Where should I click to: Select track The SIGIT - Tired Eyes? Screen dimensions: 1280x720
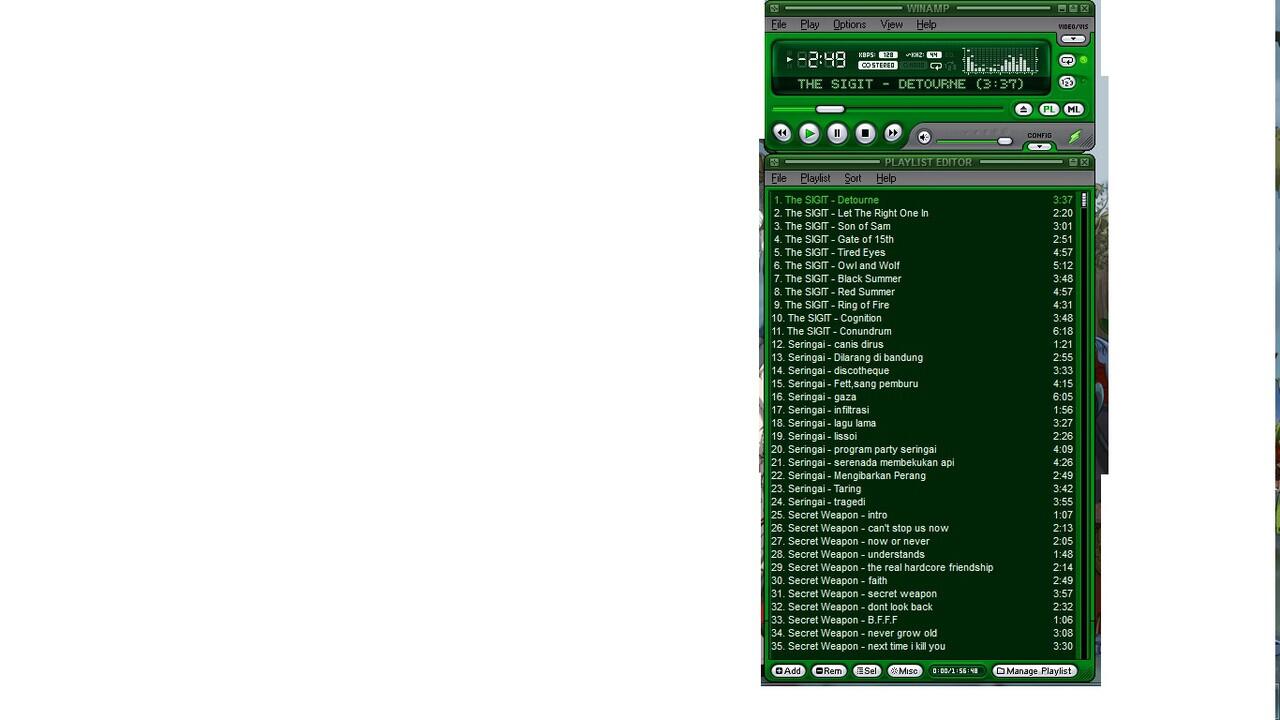tap(923, 252)
